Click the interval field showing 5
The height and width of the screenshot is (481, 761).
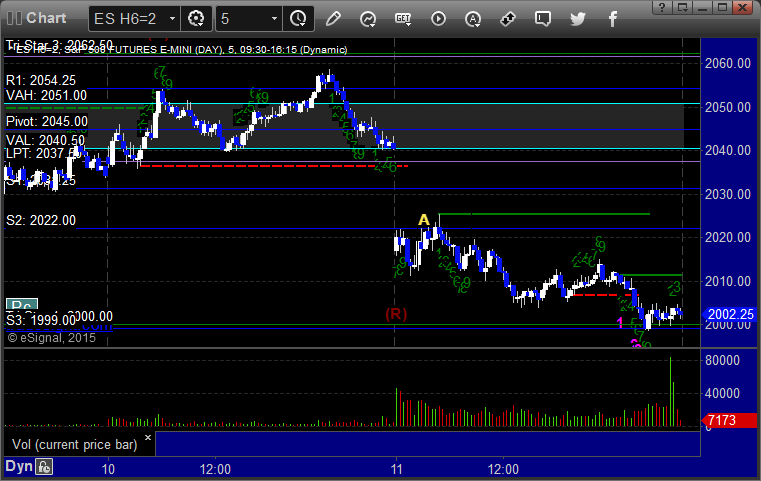click(245, 19)
